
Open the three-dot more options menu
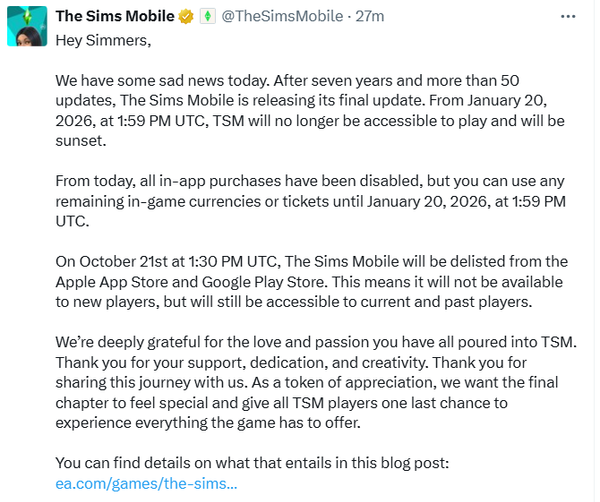(x=568, y=17)
